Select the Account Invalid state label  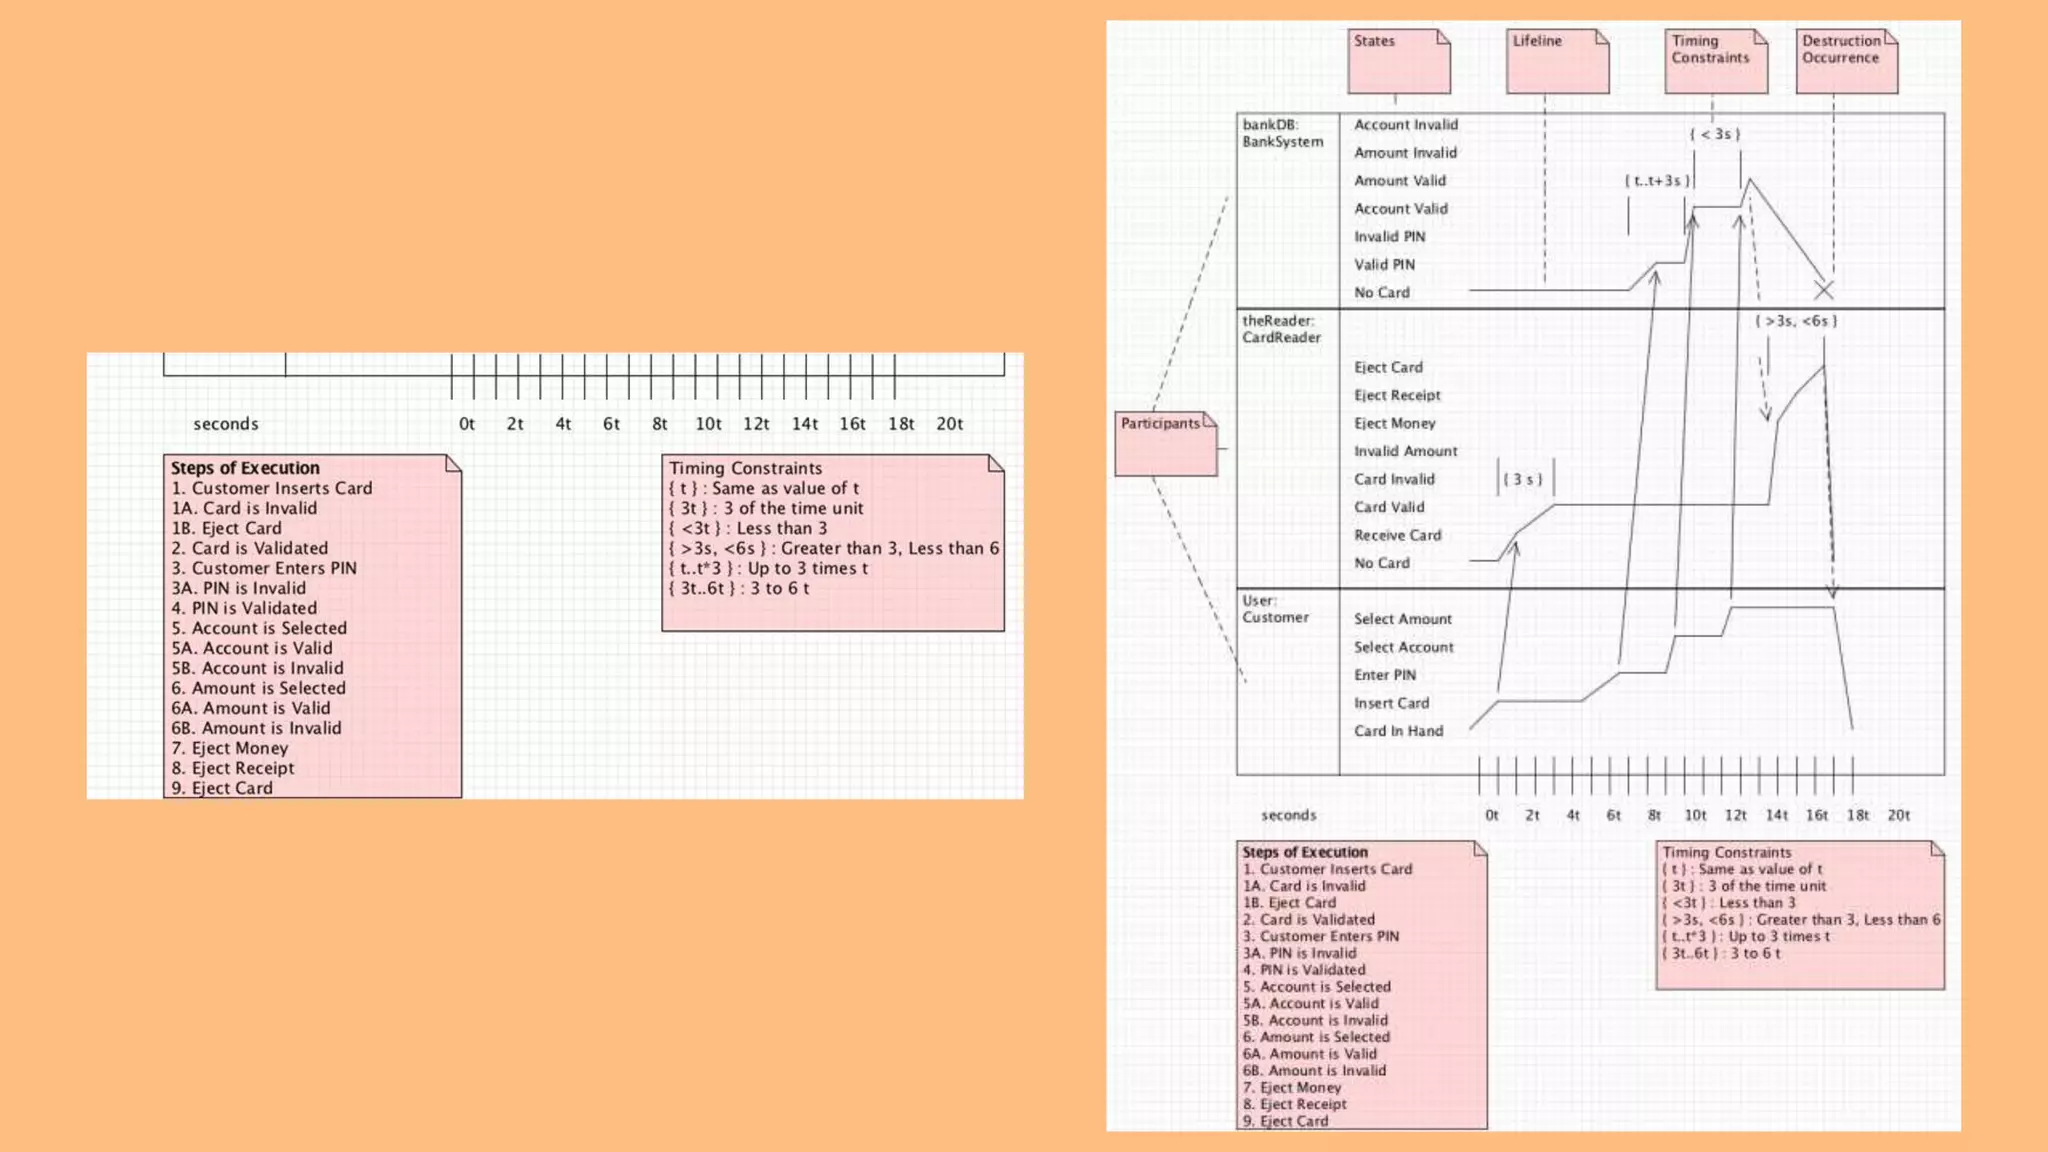(x=1405, y=125)
